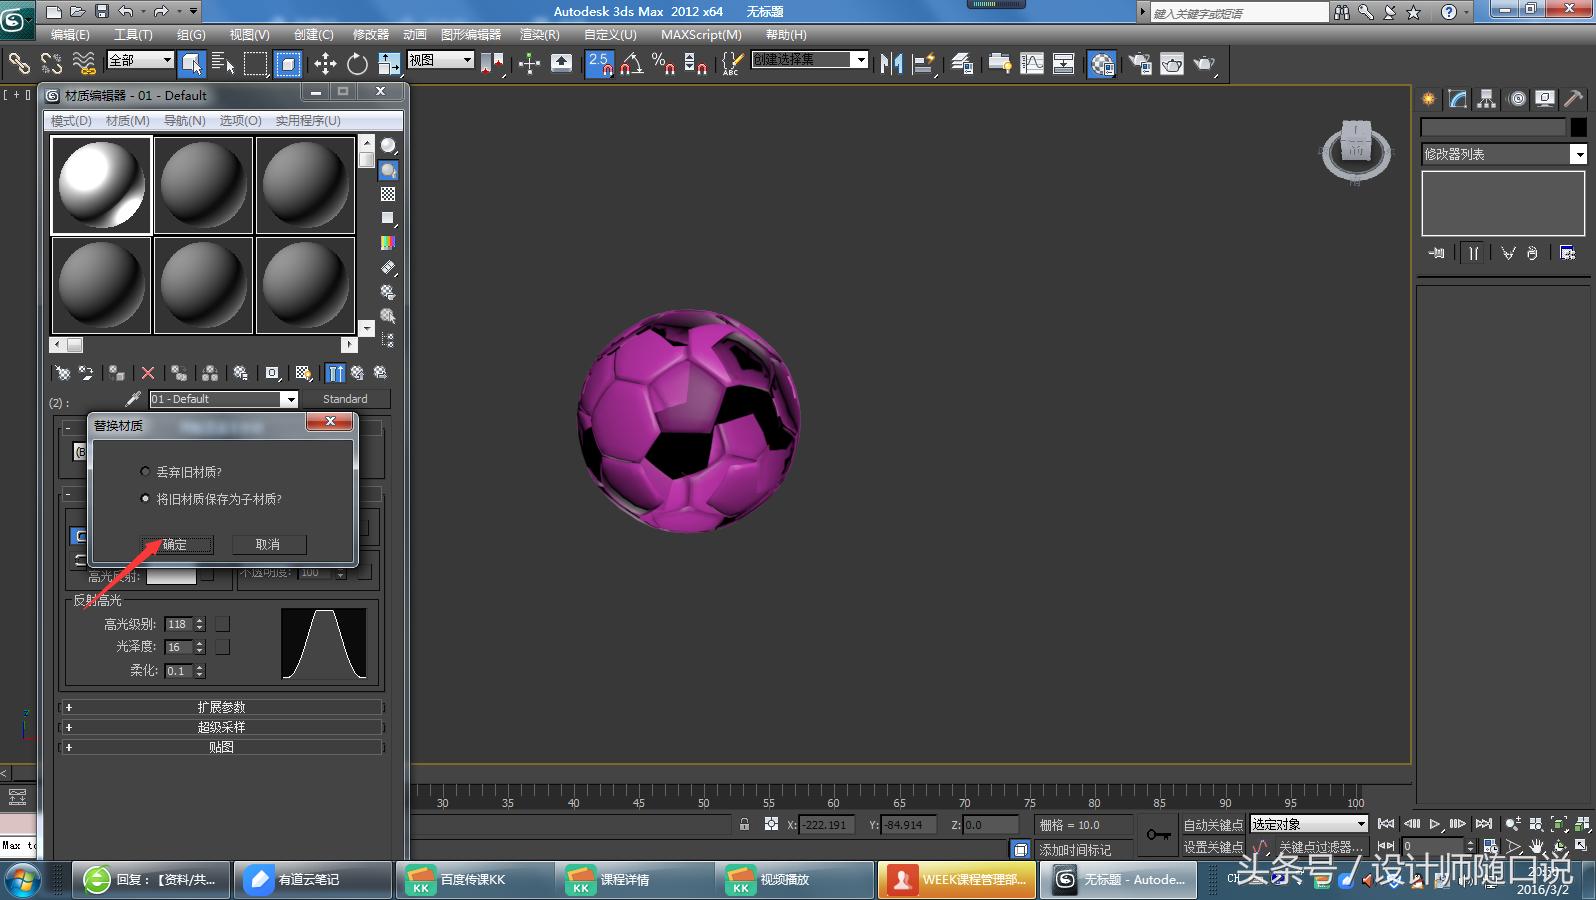Click Sample Type sphere icon in Material Editor
The image size is (1596, 900).
click(388, 146)
